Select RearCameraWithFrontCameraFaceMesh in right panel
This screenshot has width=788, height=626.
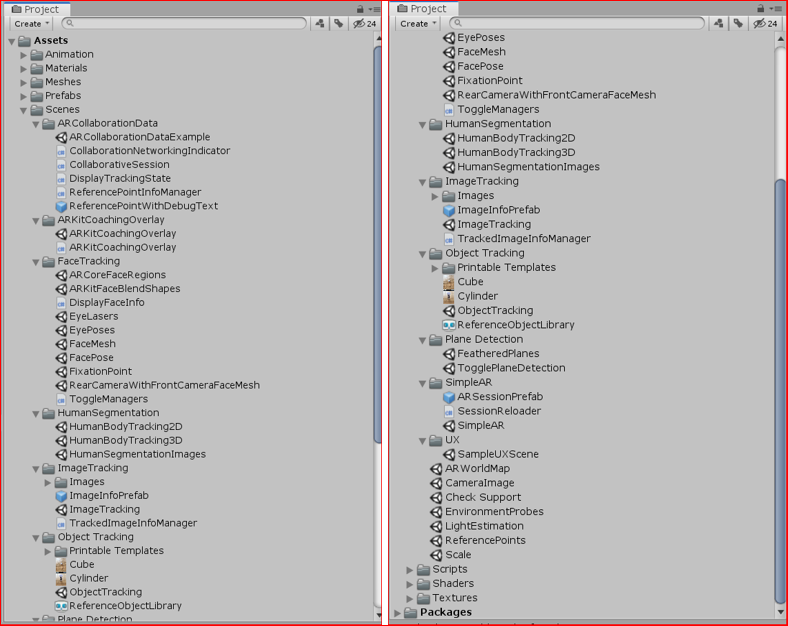[x=556, y=95]
